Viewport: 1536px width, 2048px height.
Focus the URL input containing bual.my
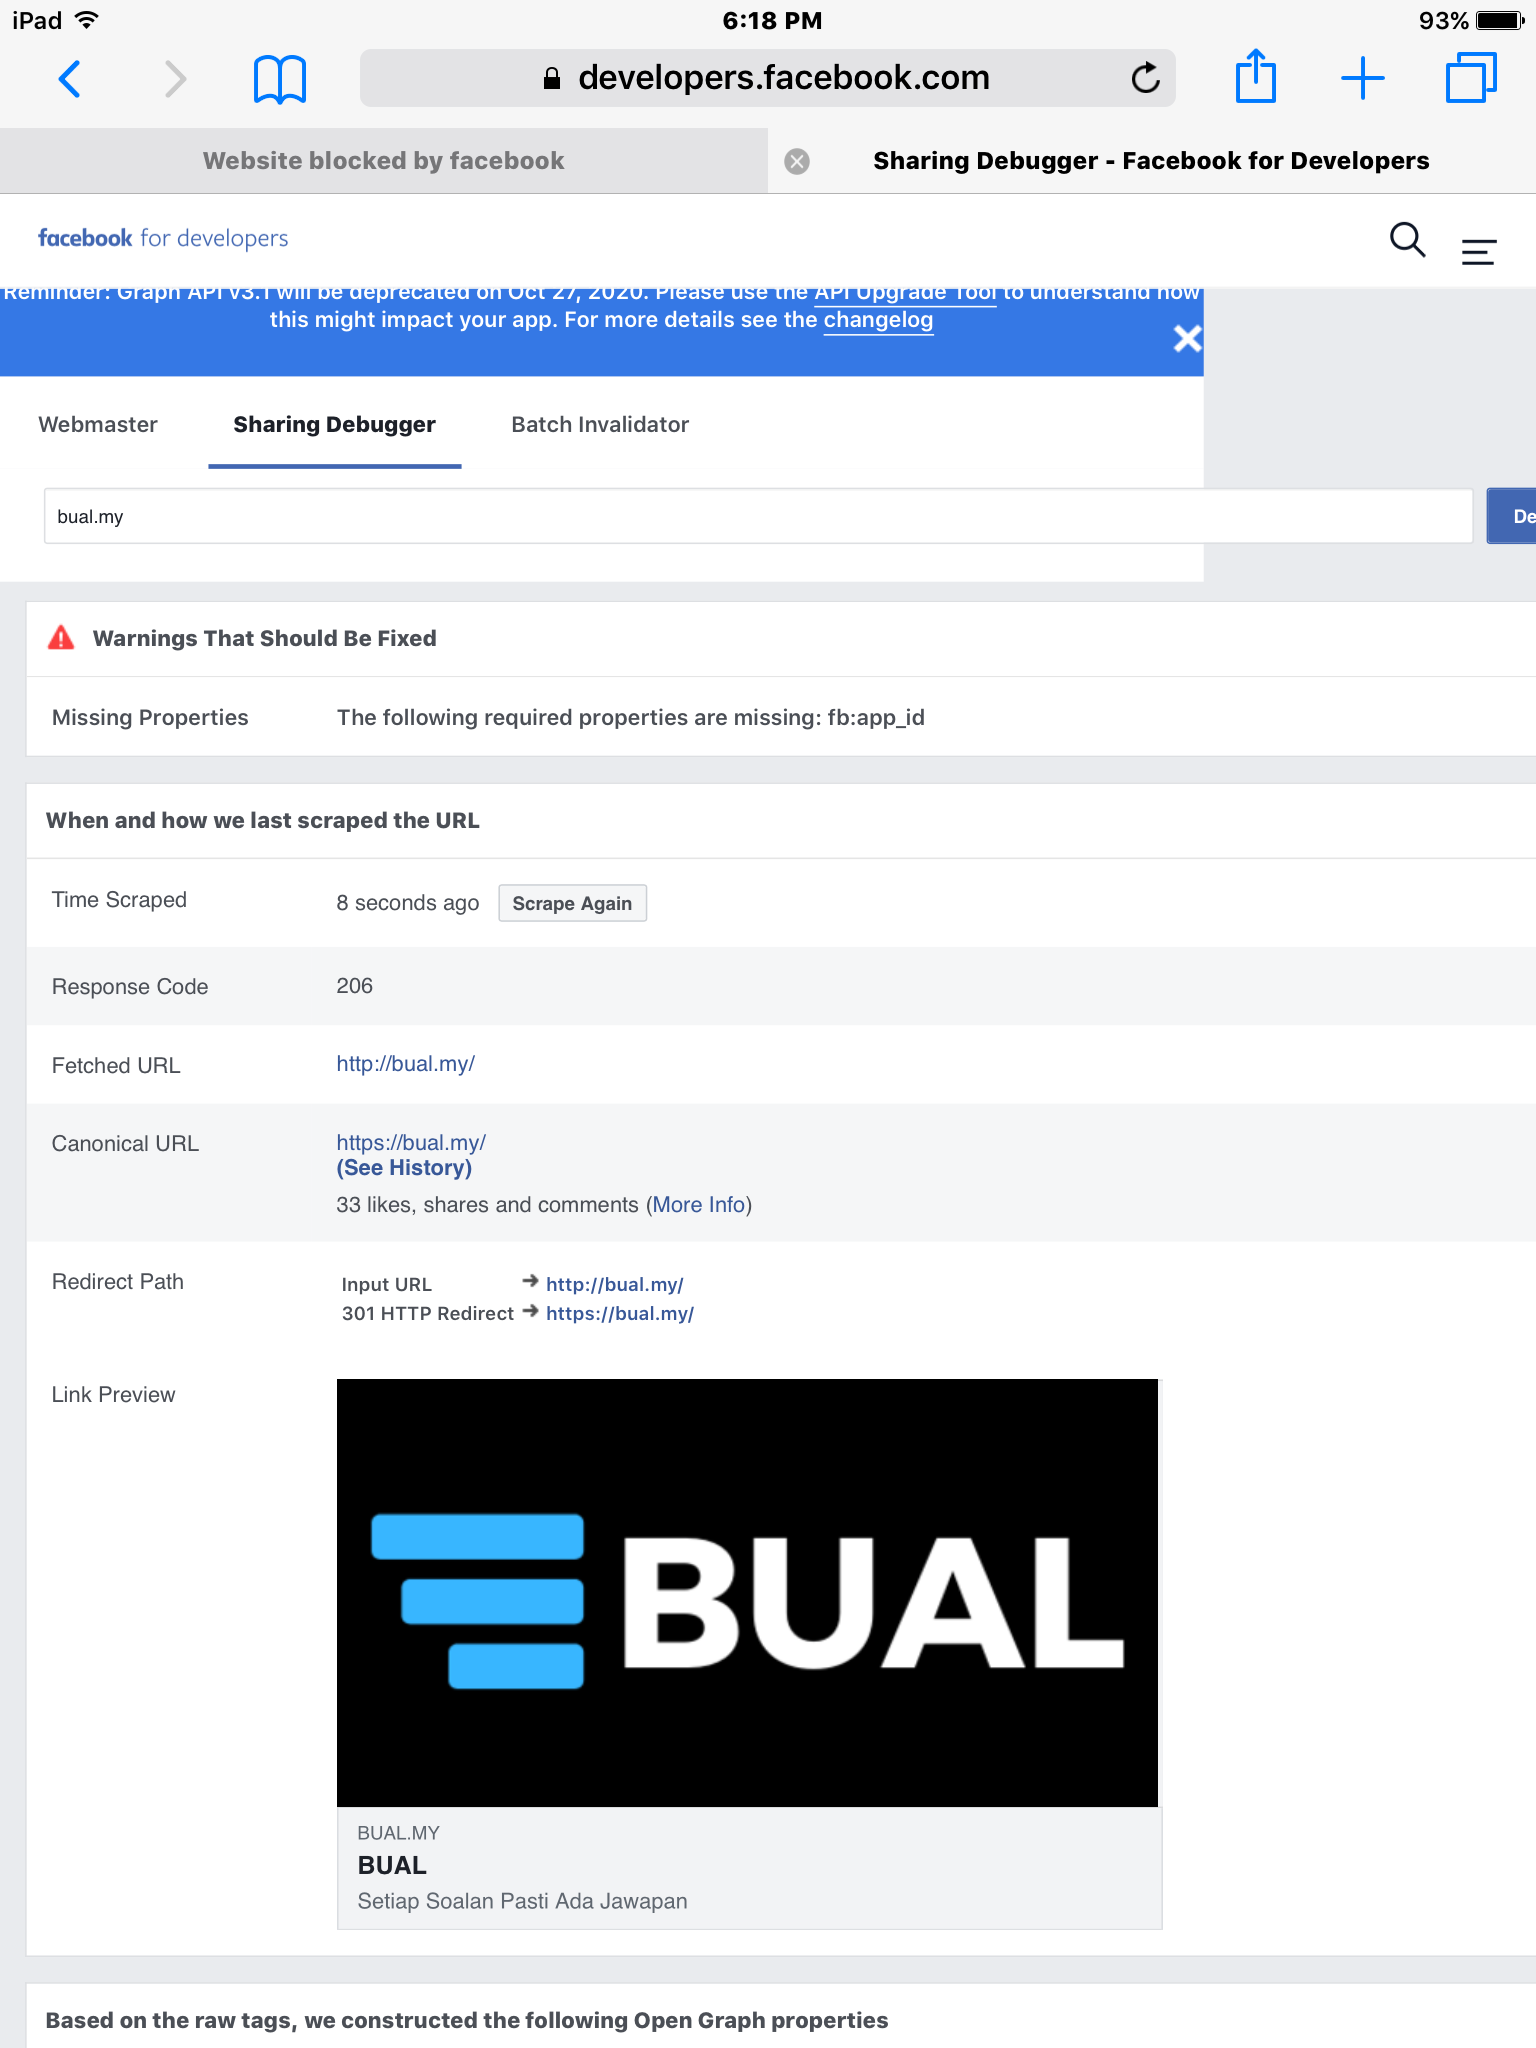(758, 516)
